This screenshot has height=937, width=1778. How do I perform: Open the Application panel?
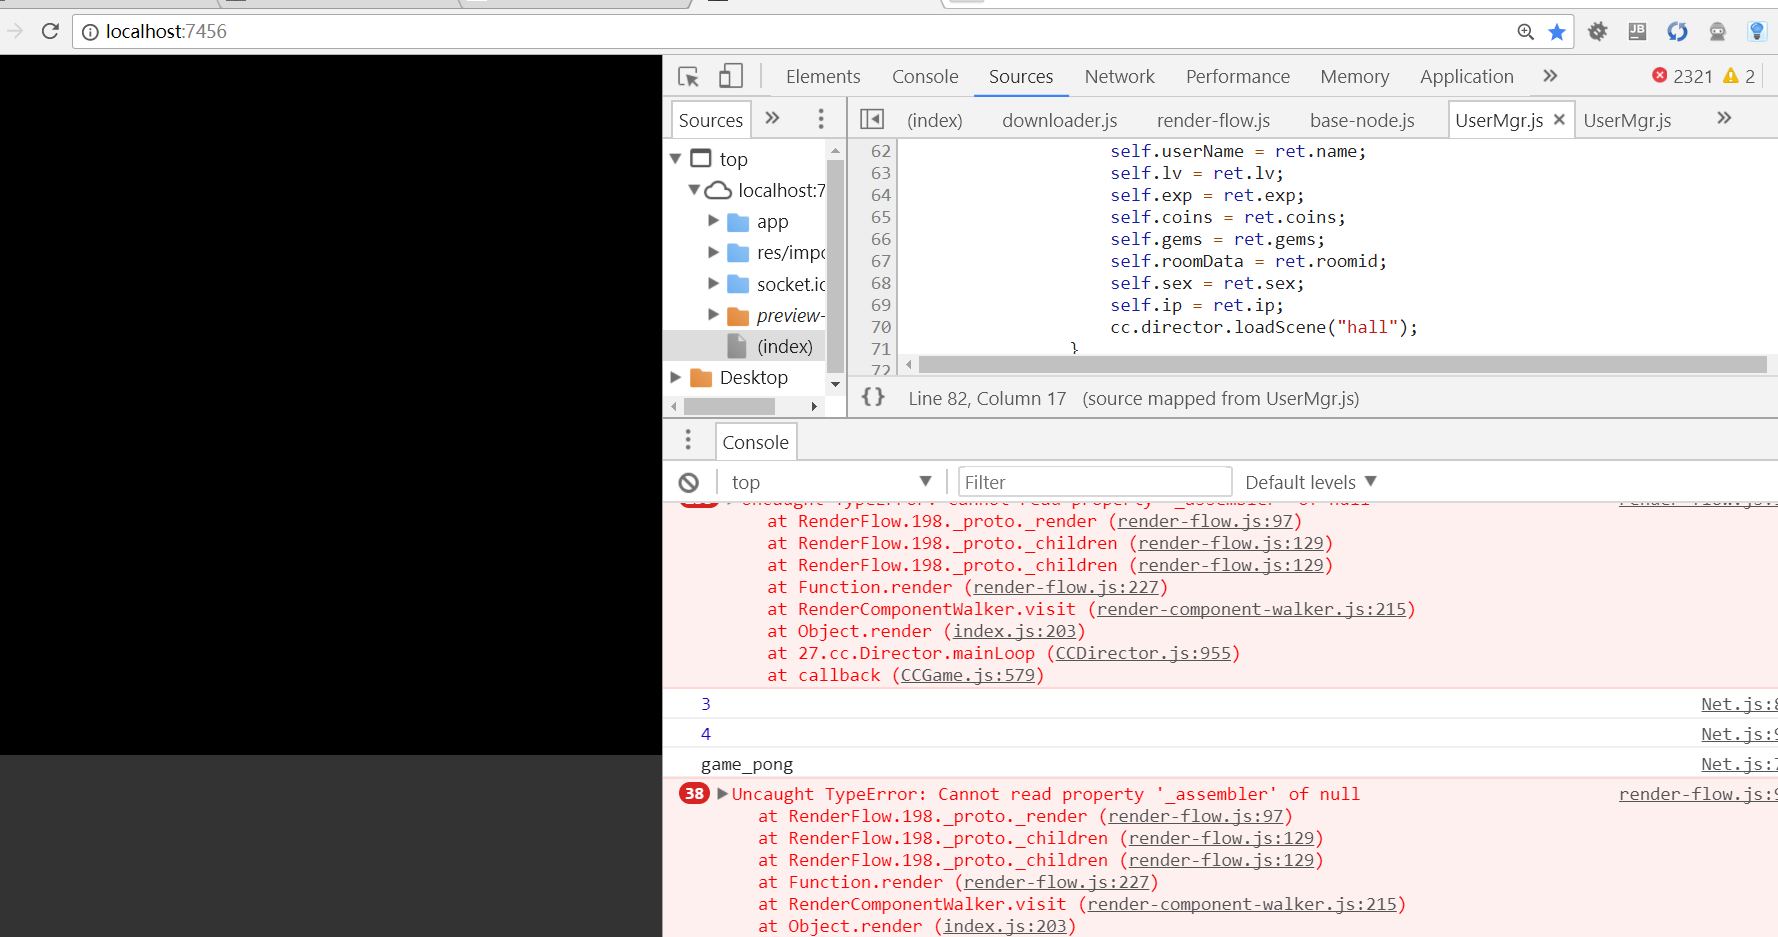tap(1467, 77)
